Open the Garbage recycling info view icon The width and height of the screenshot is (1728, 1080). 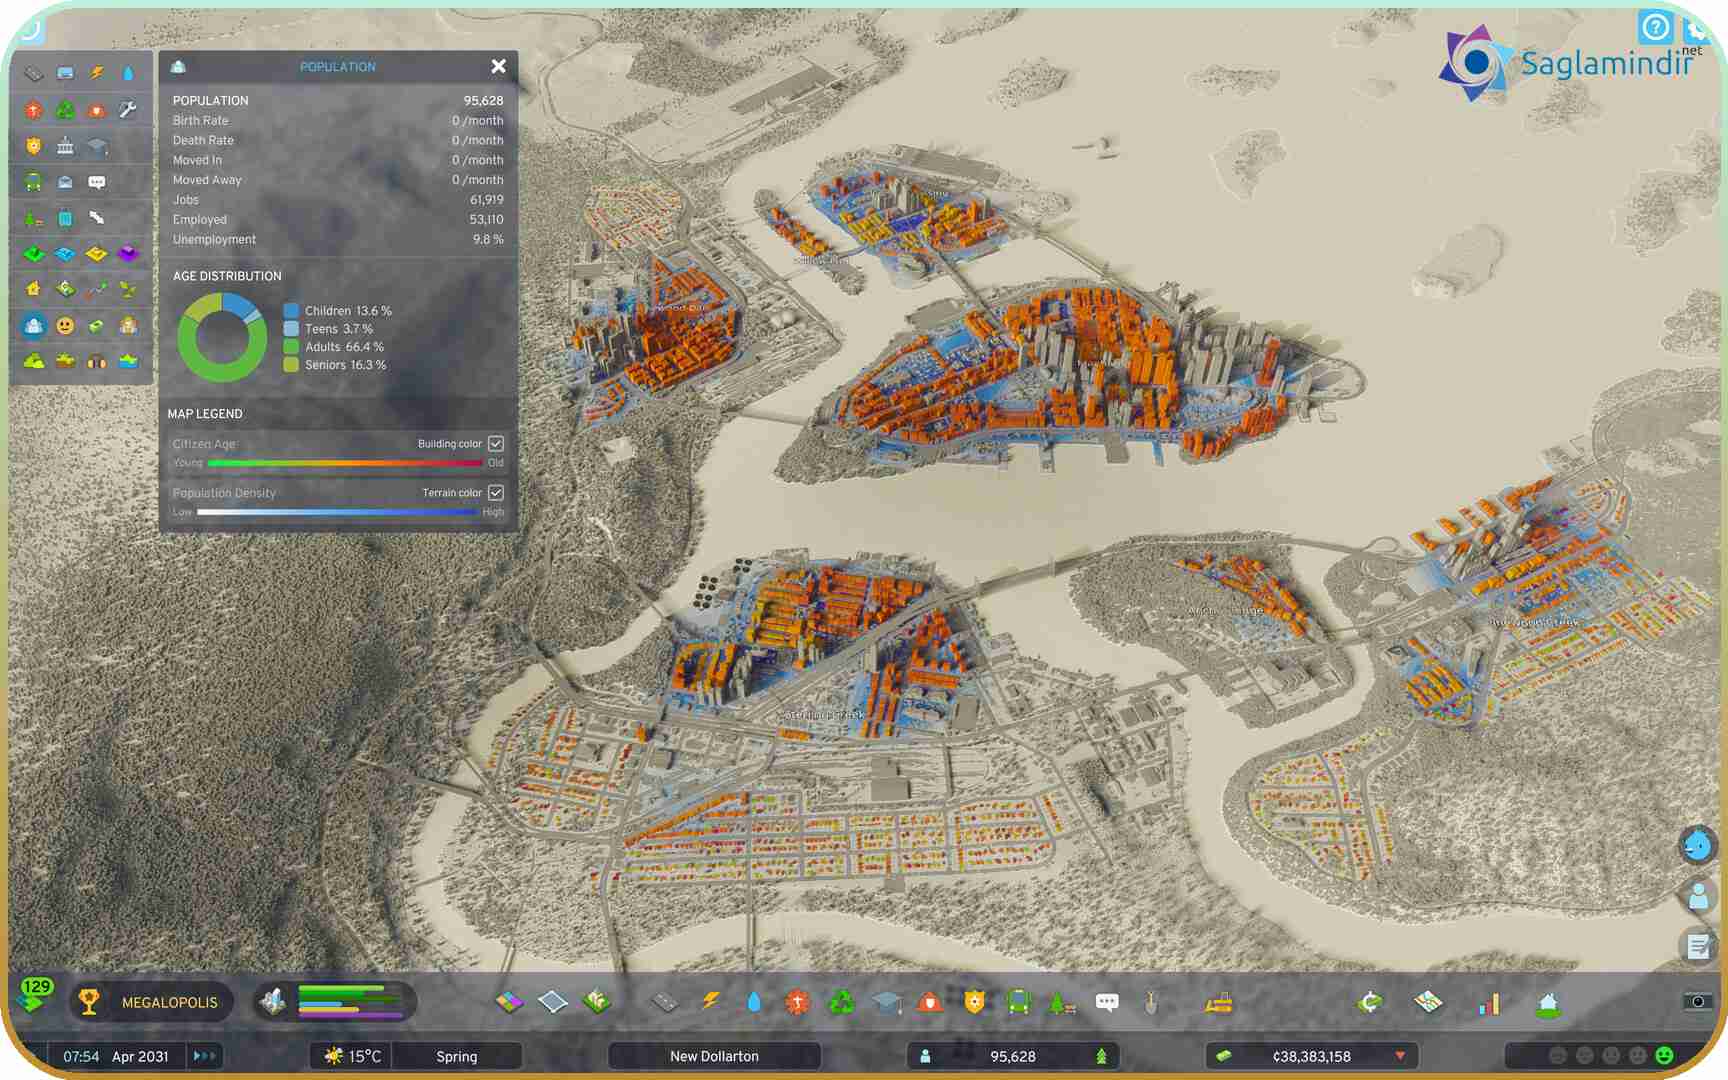(x=65, y=109)
